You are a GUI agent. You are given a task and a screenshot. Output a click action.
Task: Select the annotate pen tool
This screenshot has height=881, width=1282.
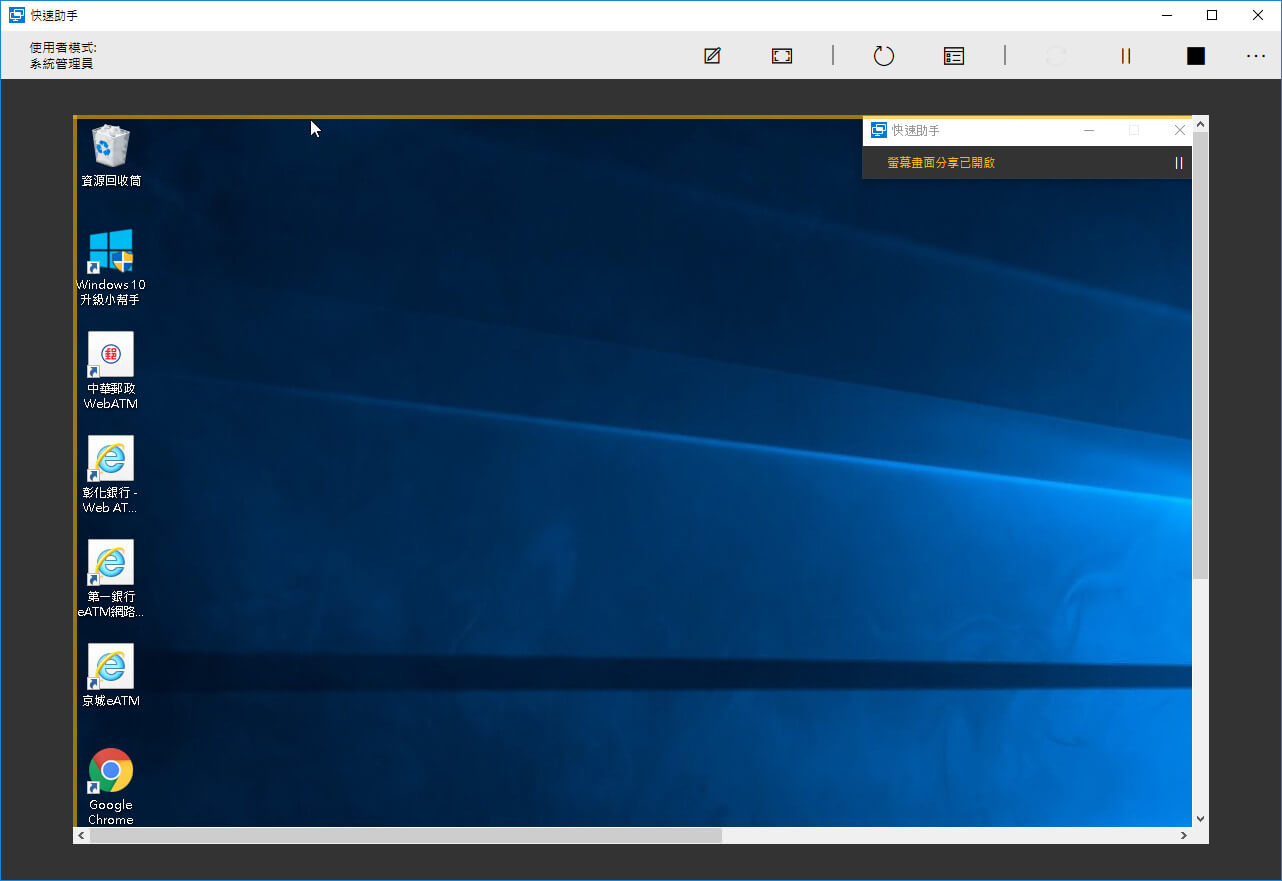[x=712, y=56]
